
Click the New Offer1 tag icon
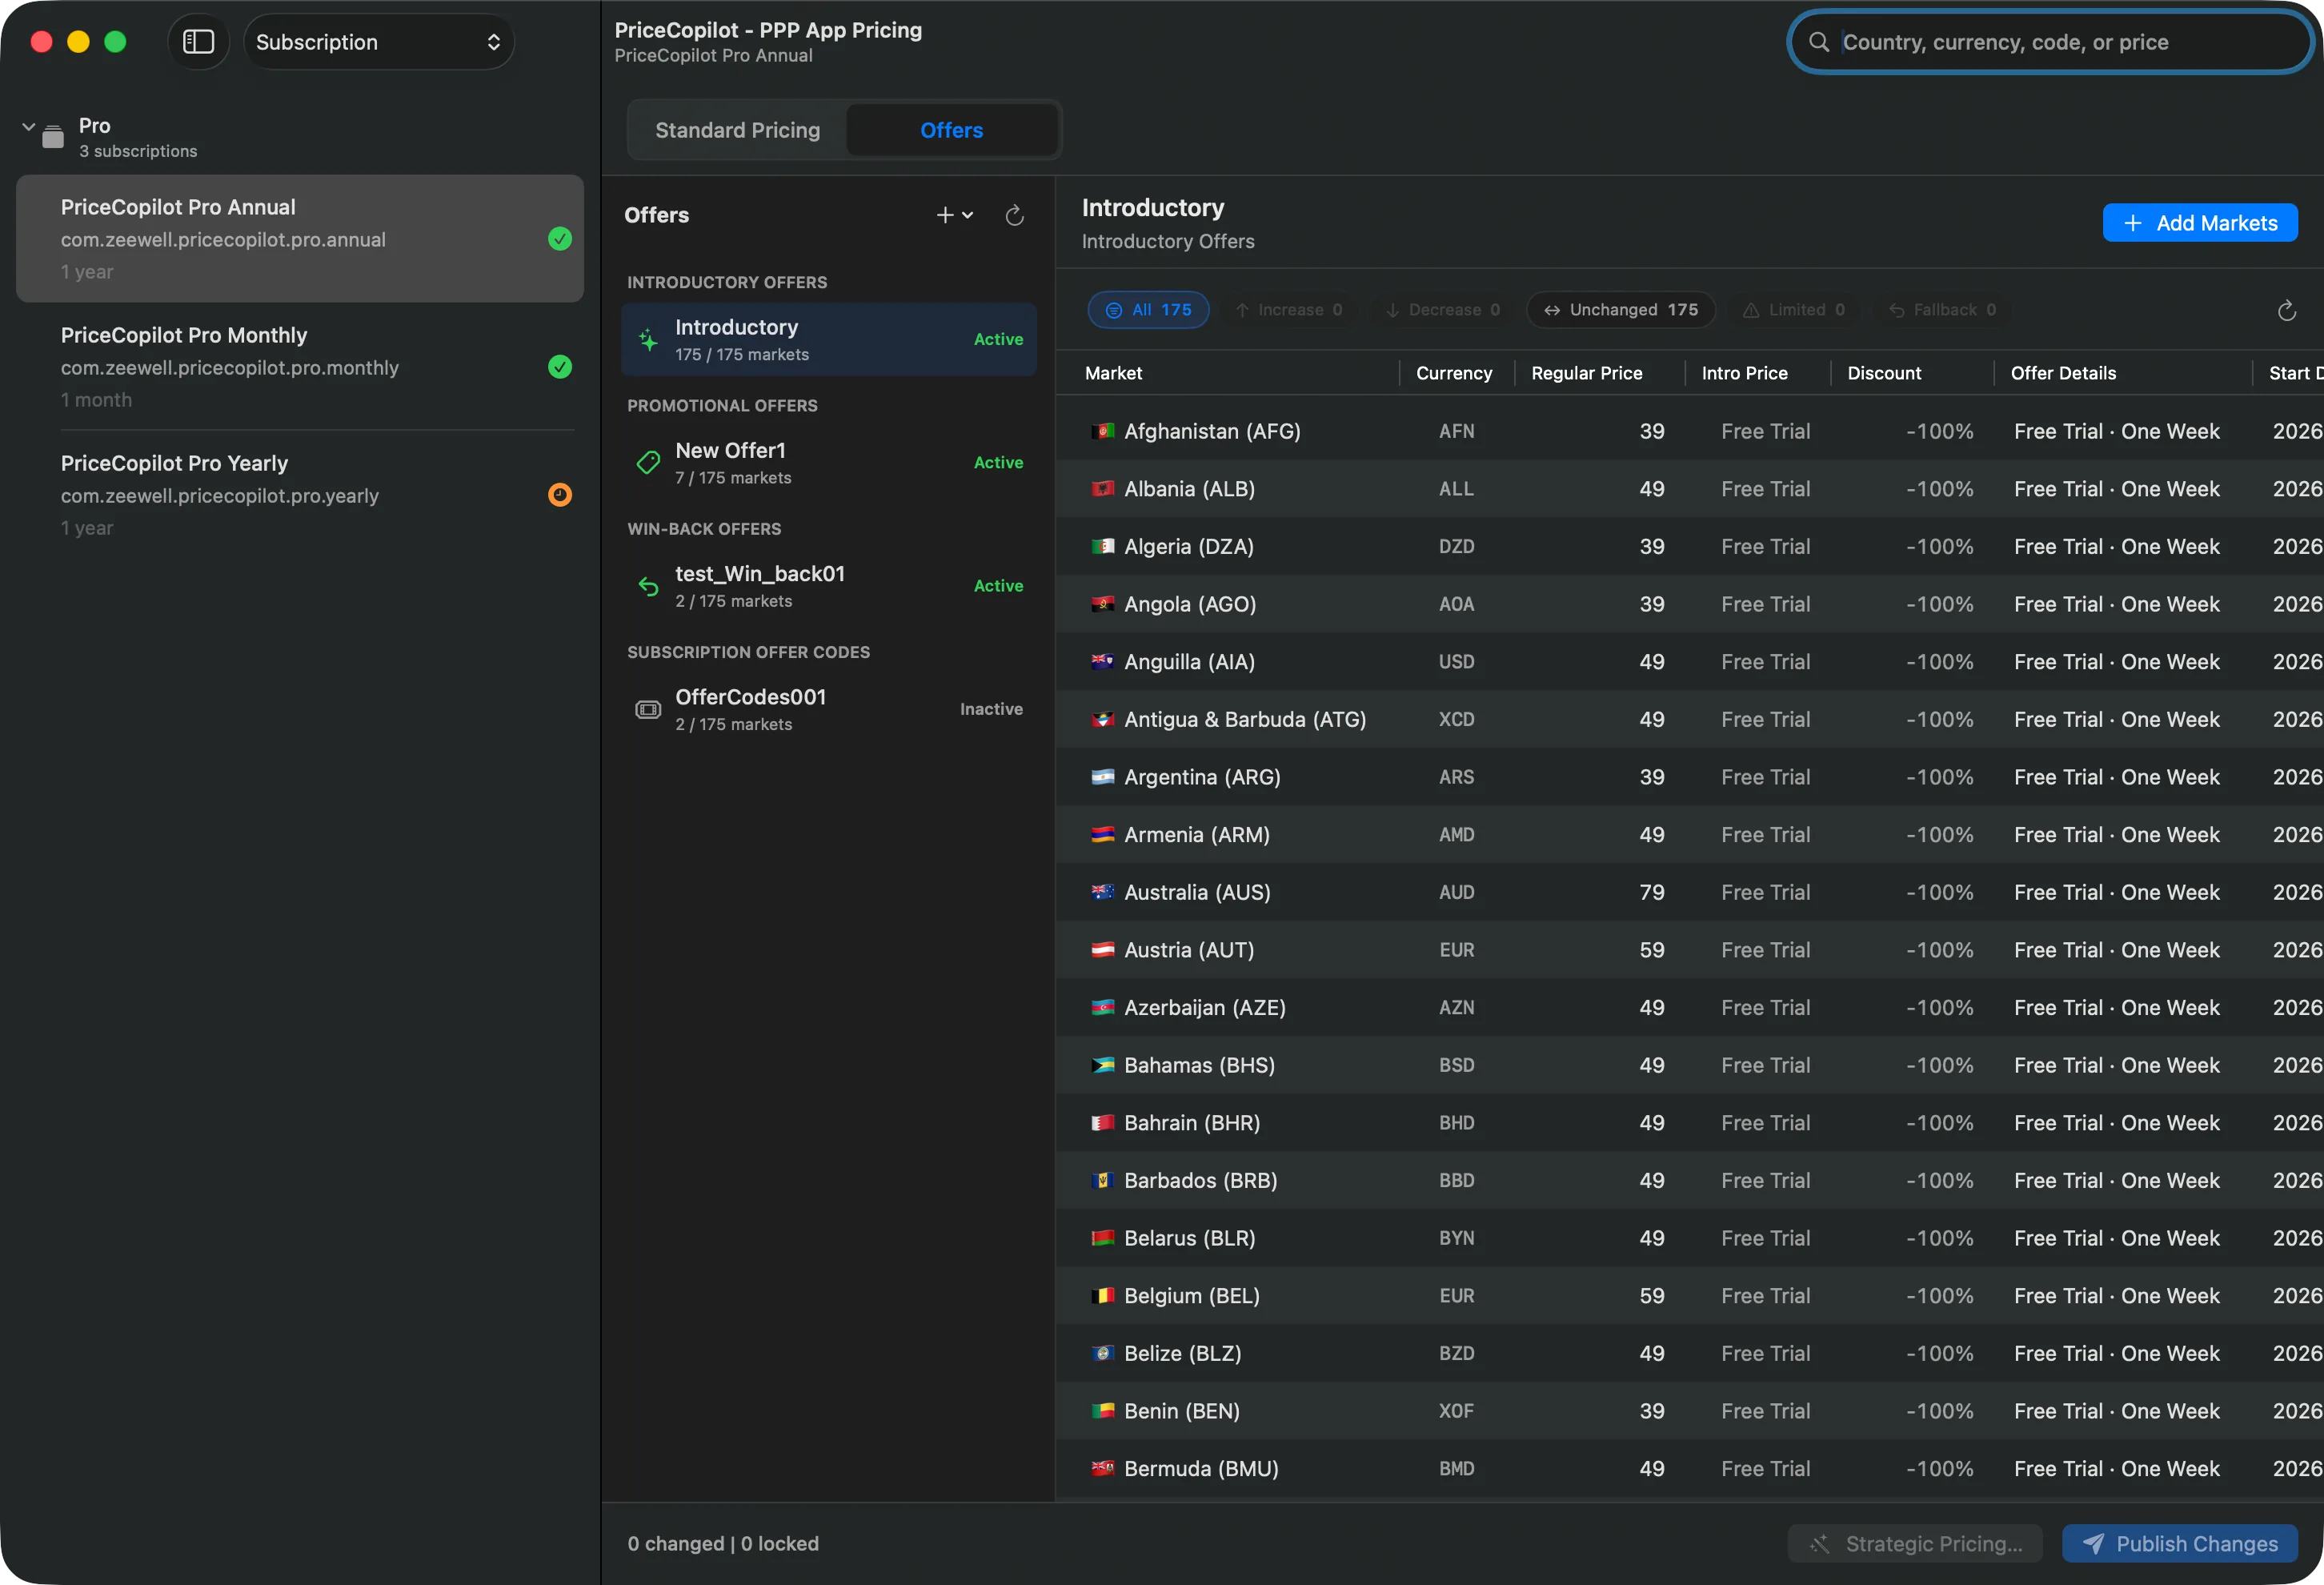648,463
